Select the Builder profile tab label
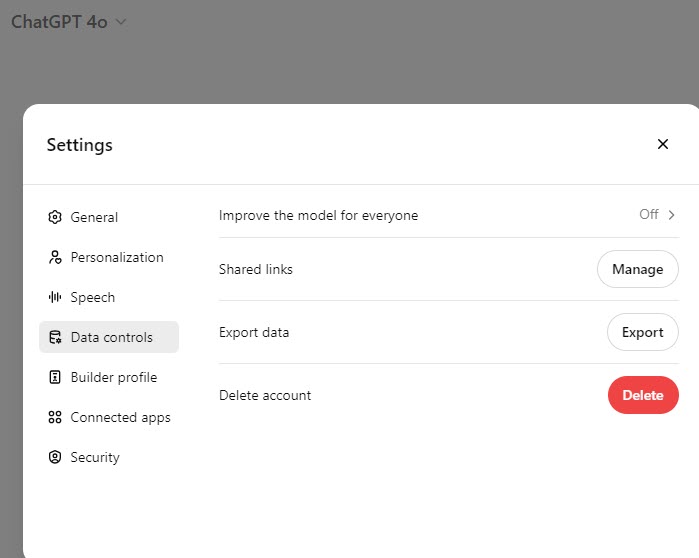This screenshot has height=558, width=699. [x=113, y=377]
